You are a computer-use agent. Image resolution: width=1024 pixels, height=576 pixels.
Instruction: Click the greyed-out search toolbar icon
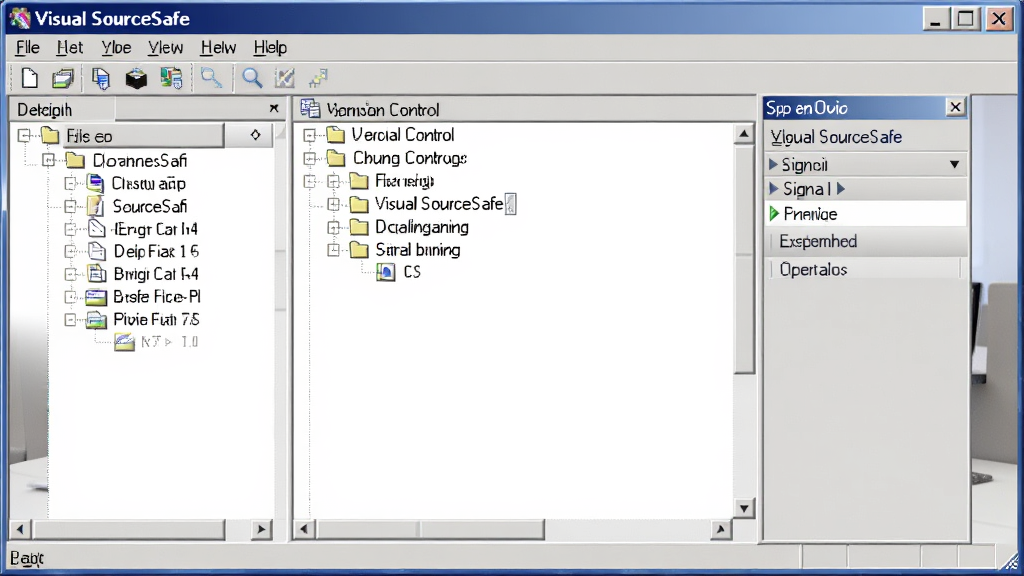(x=211, y=78)
